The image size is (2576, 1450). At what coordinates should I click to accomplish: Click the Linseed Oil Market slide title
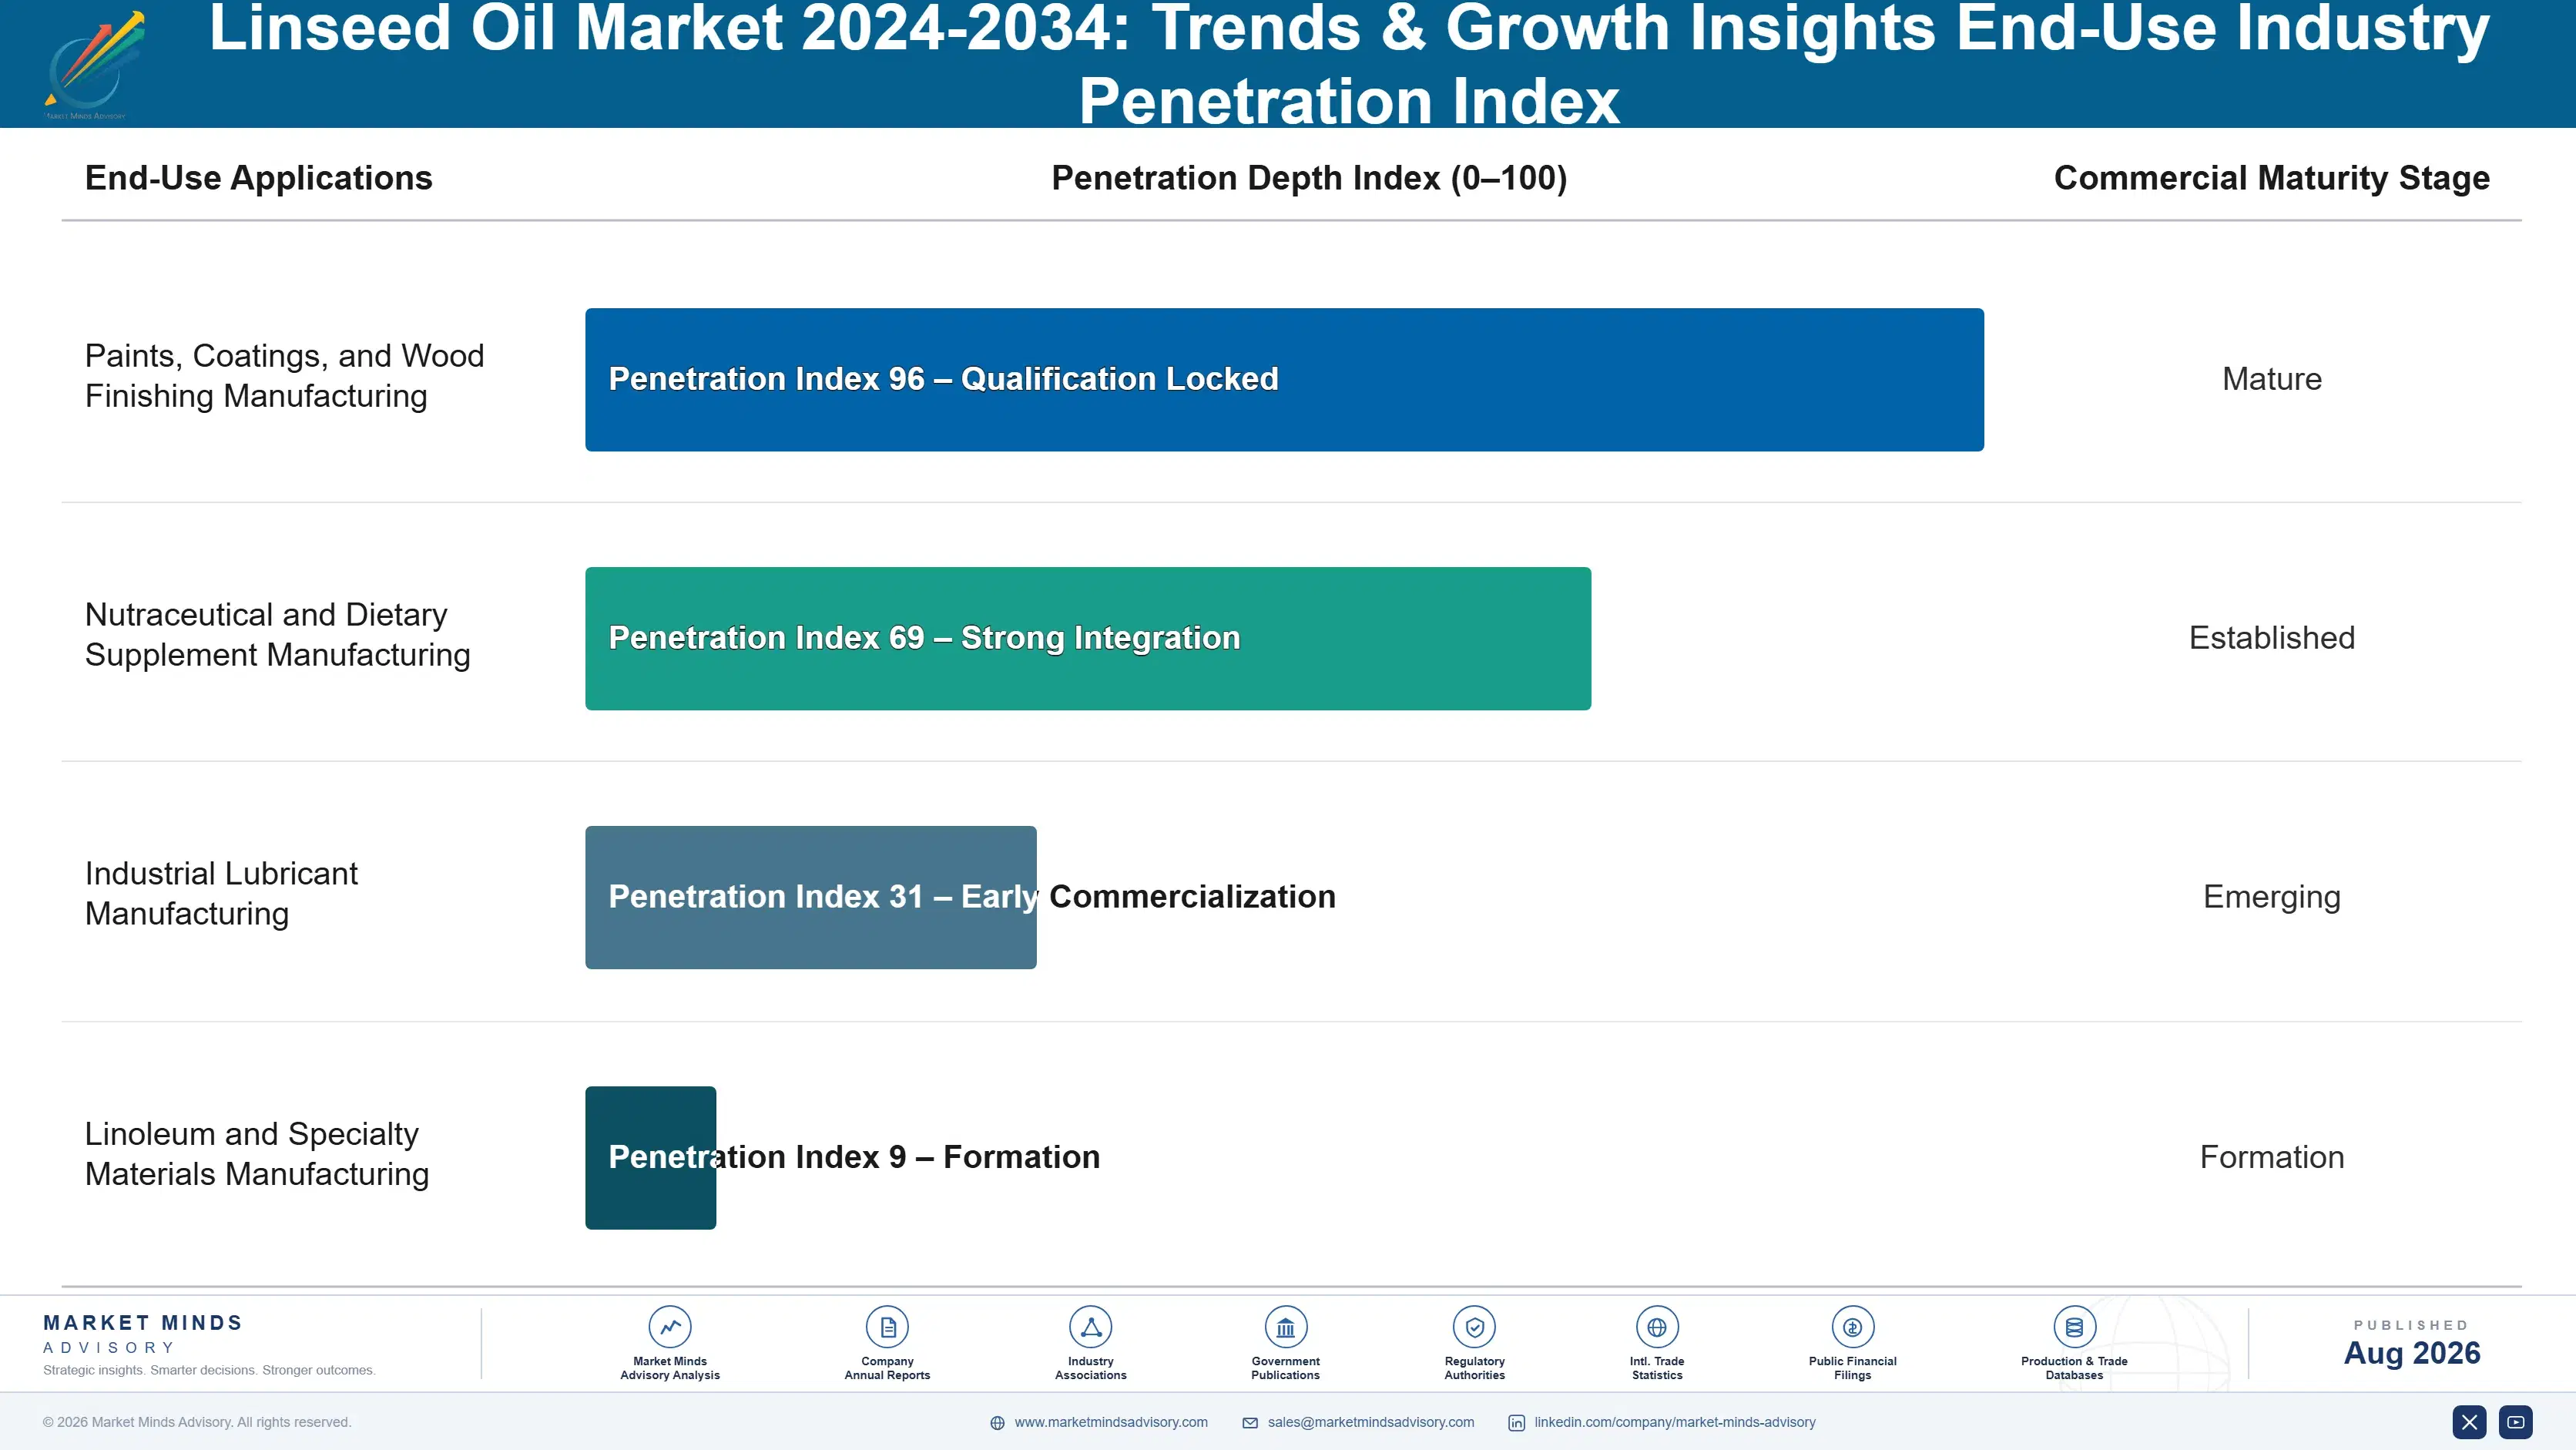[x=1349, y=65]
